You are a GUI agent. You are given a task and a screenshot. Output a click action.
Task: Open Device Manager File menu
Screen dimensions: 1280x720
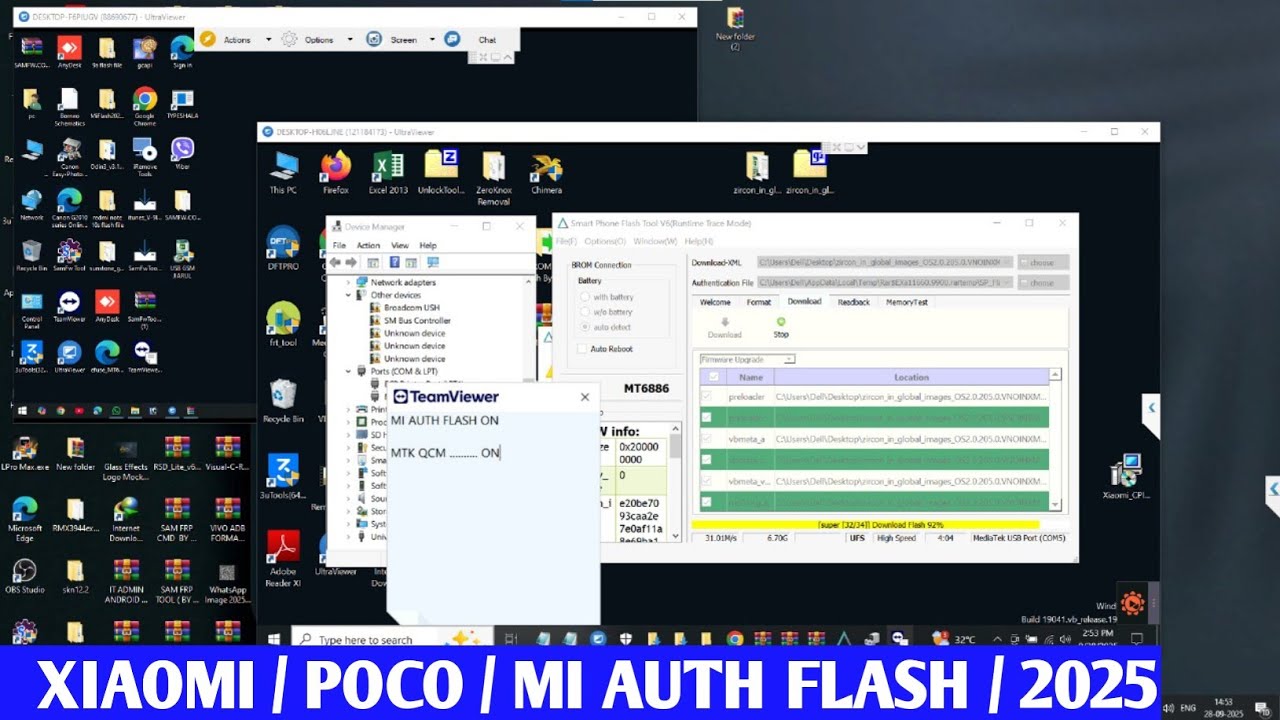point(339,245)
